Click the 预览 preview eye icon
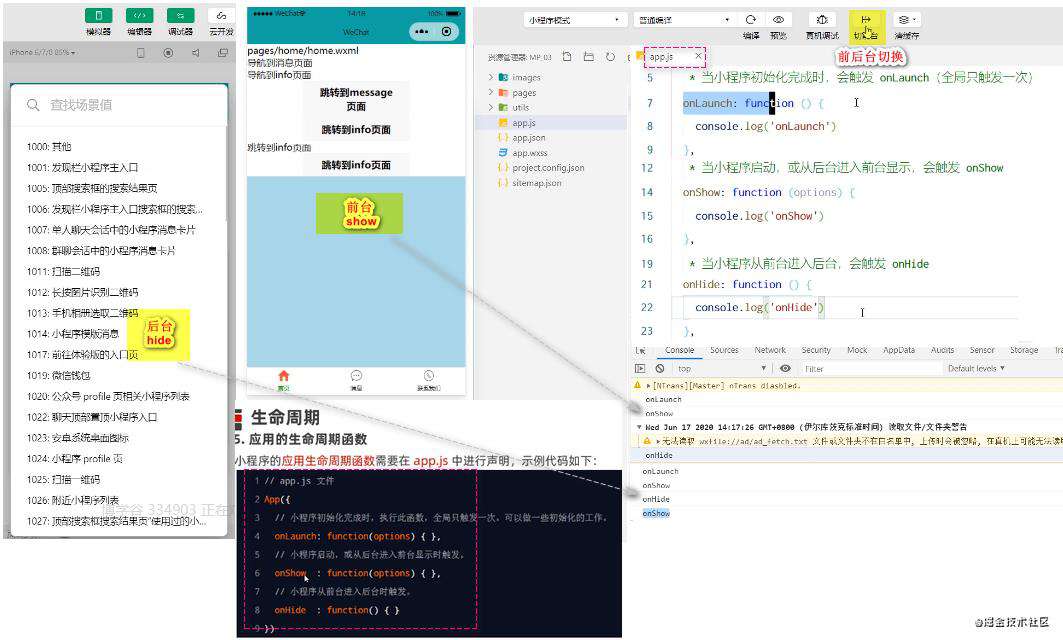1063x640 pixels. [x=778, y=20]
